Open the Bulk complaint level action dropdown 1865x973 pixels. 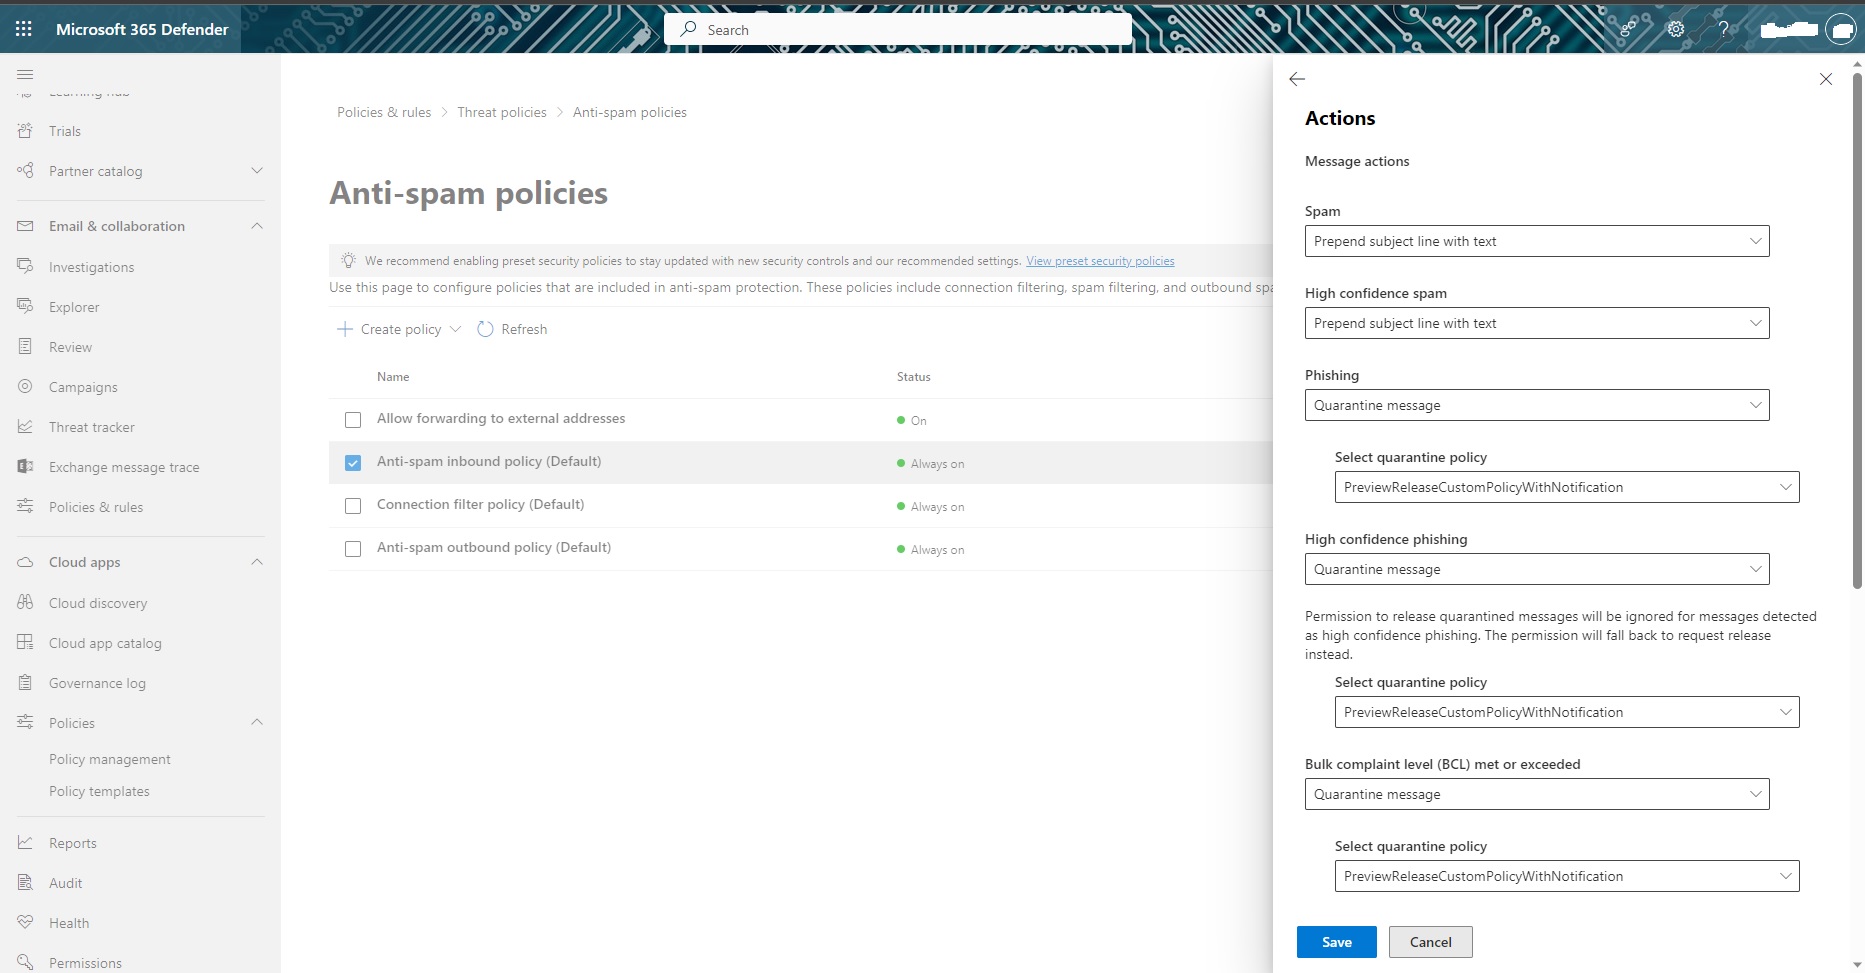[1537, 794]
